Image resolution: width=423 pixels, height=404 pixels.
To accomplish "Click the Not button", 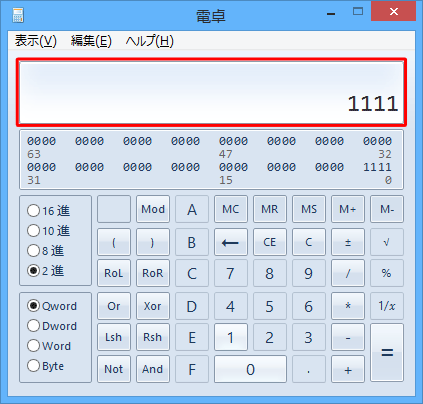I will pyautogui.click(x=114, y=369).
